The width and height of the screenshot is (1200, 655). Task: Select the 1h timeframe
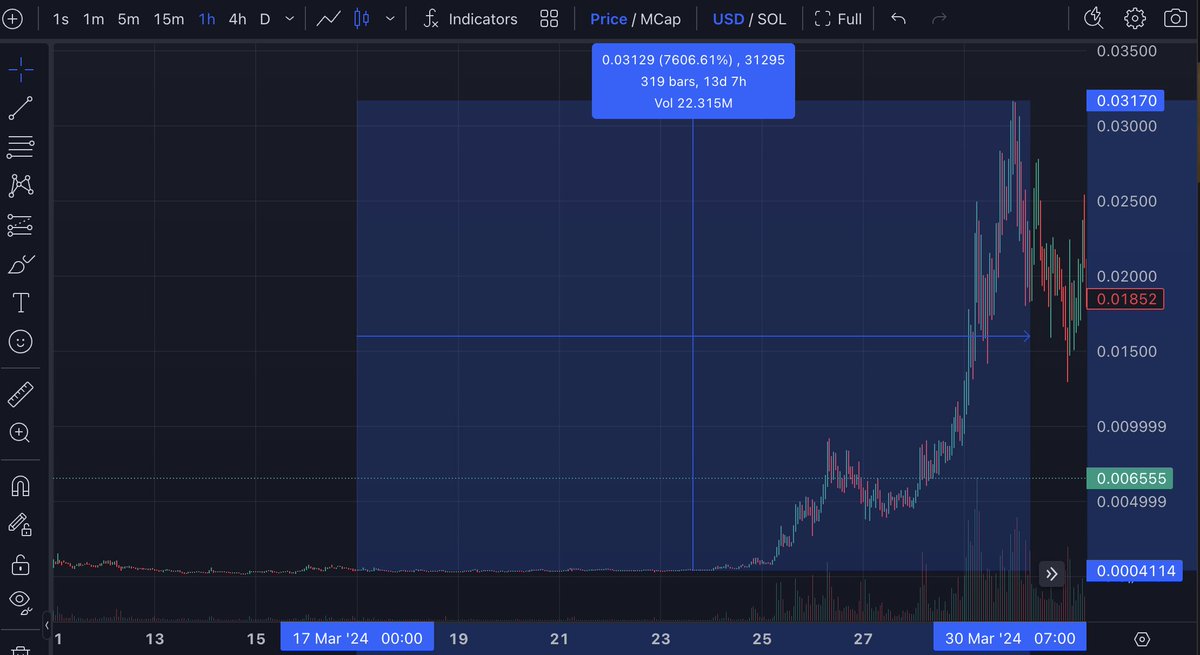click(206, 19)
